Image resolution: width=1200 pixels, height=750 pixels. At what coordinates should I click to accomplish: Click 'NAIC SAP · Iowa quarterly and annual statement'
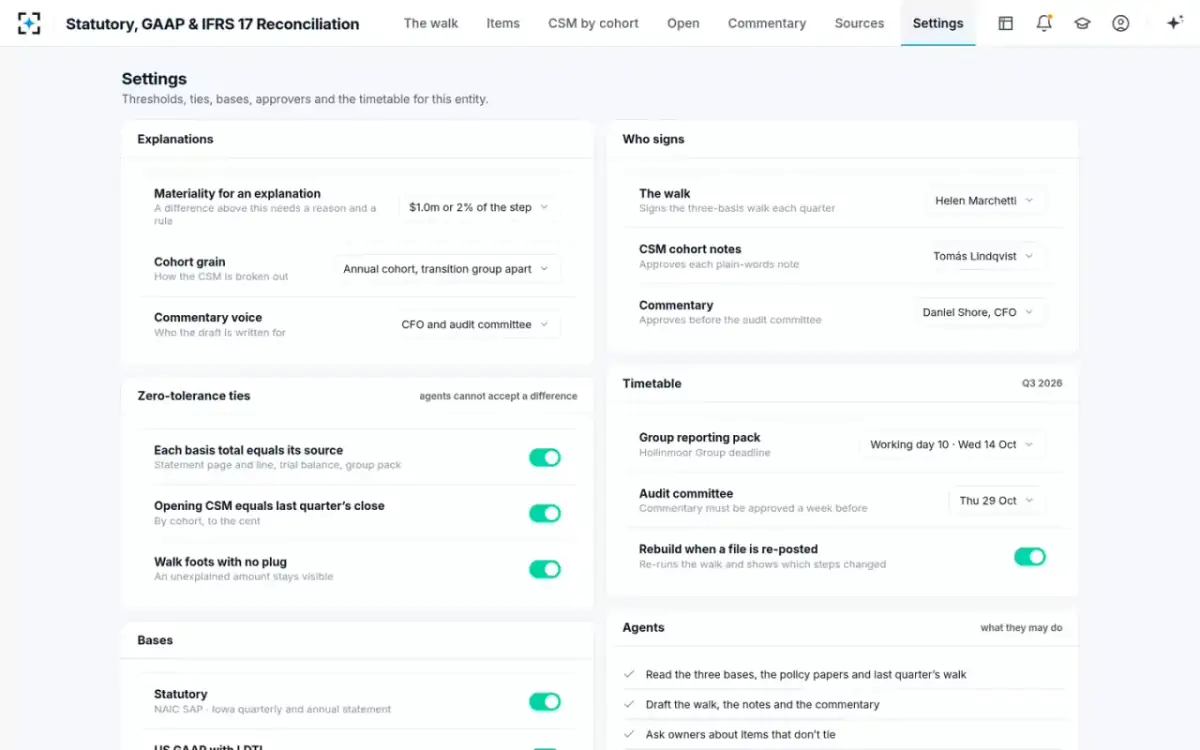point(272,710)
